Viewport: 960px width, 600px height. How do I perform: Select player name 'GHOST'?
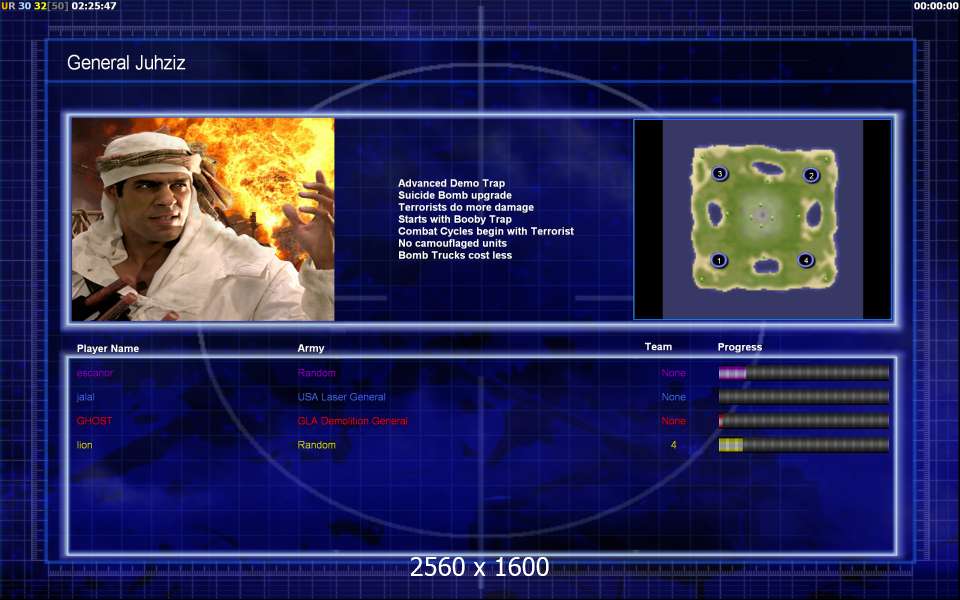click(x=94, y=421)
